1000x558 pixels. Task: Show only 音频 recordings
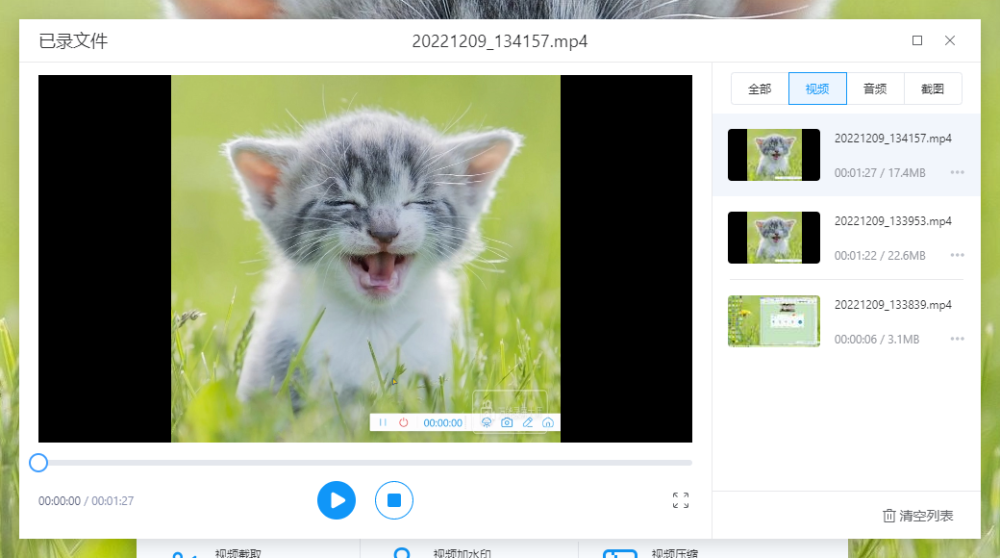point(875,89)
